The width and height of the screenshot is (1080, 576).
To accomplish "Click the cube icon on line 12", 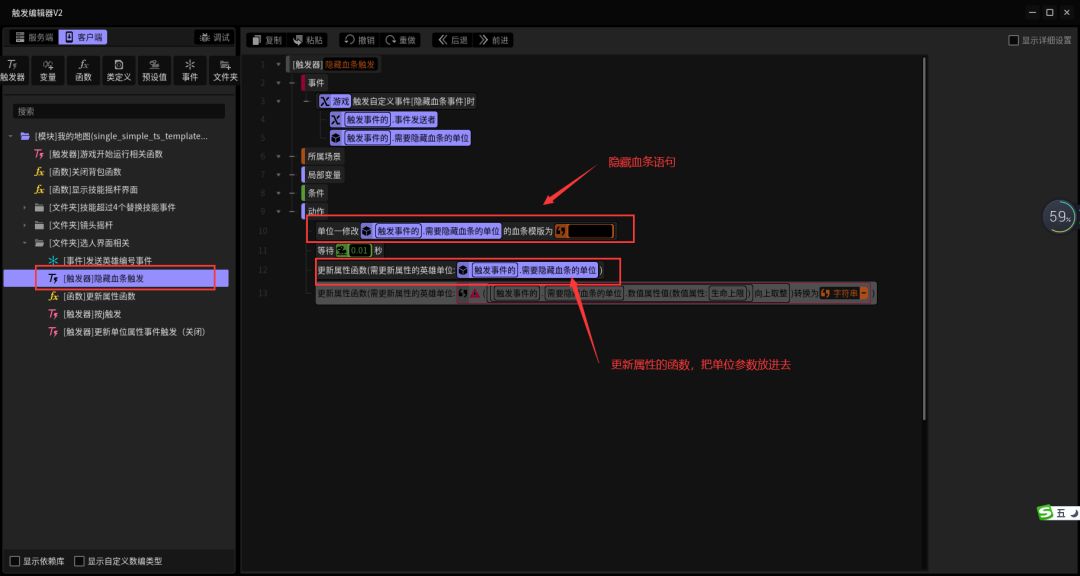I will (464, 271).
